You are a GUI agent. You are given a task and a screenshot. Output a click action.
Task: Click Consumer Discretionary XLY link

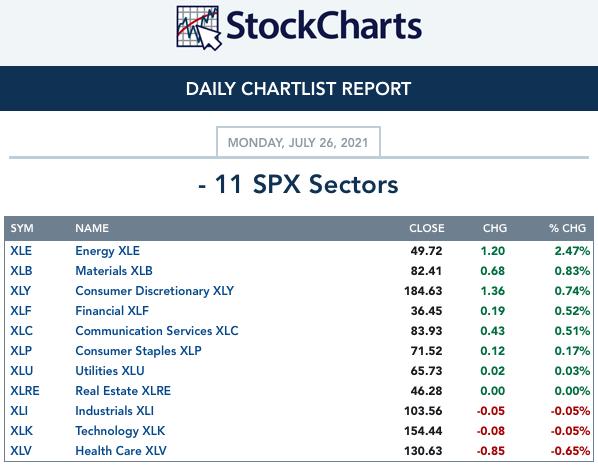154,291
